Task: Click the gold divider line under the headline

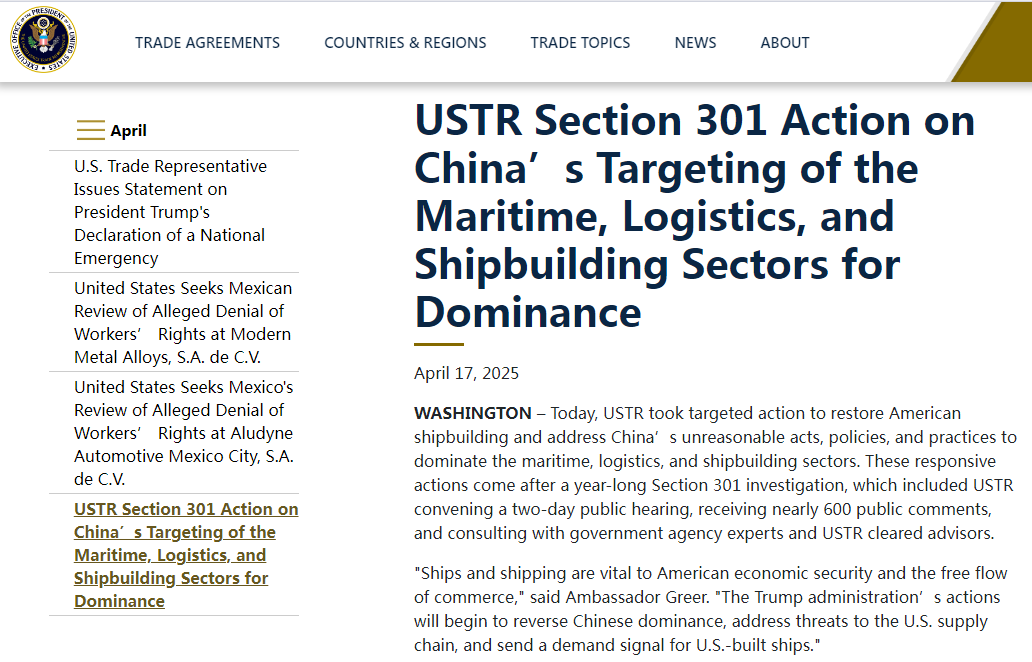Action: point(438,344)
